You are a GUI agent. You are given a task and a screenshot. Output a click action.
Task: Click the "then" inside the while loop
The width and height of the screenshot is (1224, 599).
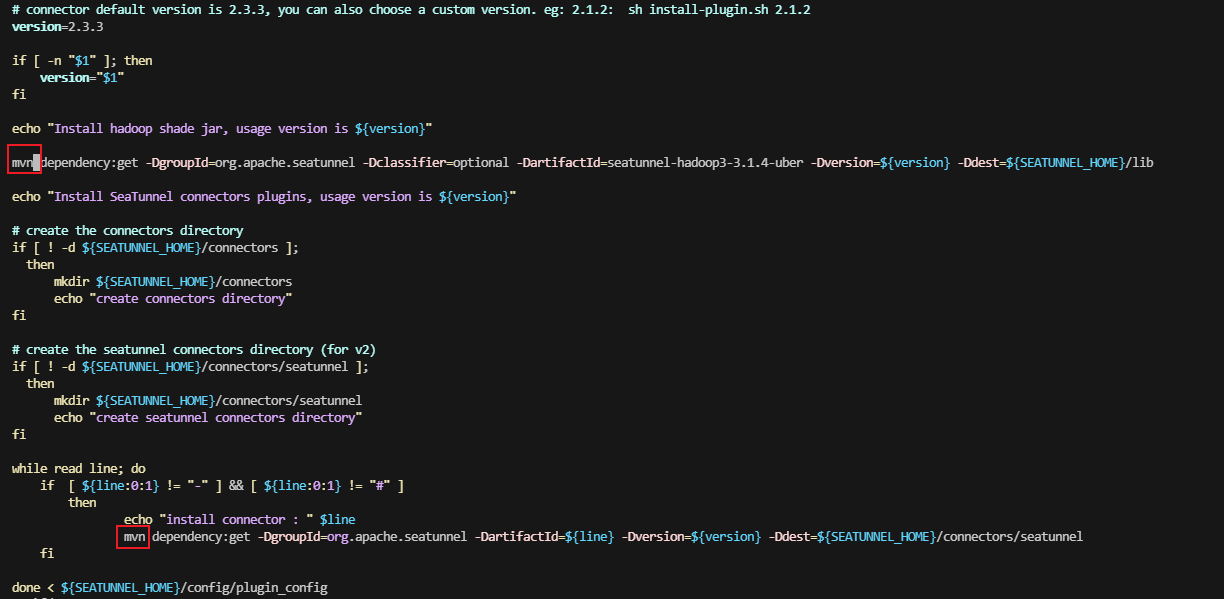(x=82, y=502)
